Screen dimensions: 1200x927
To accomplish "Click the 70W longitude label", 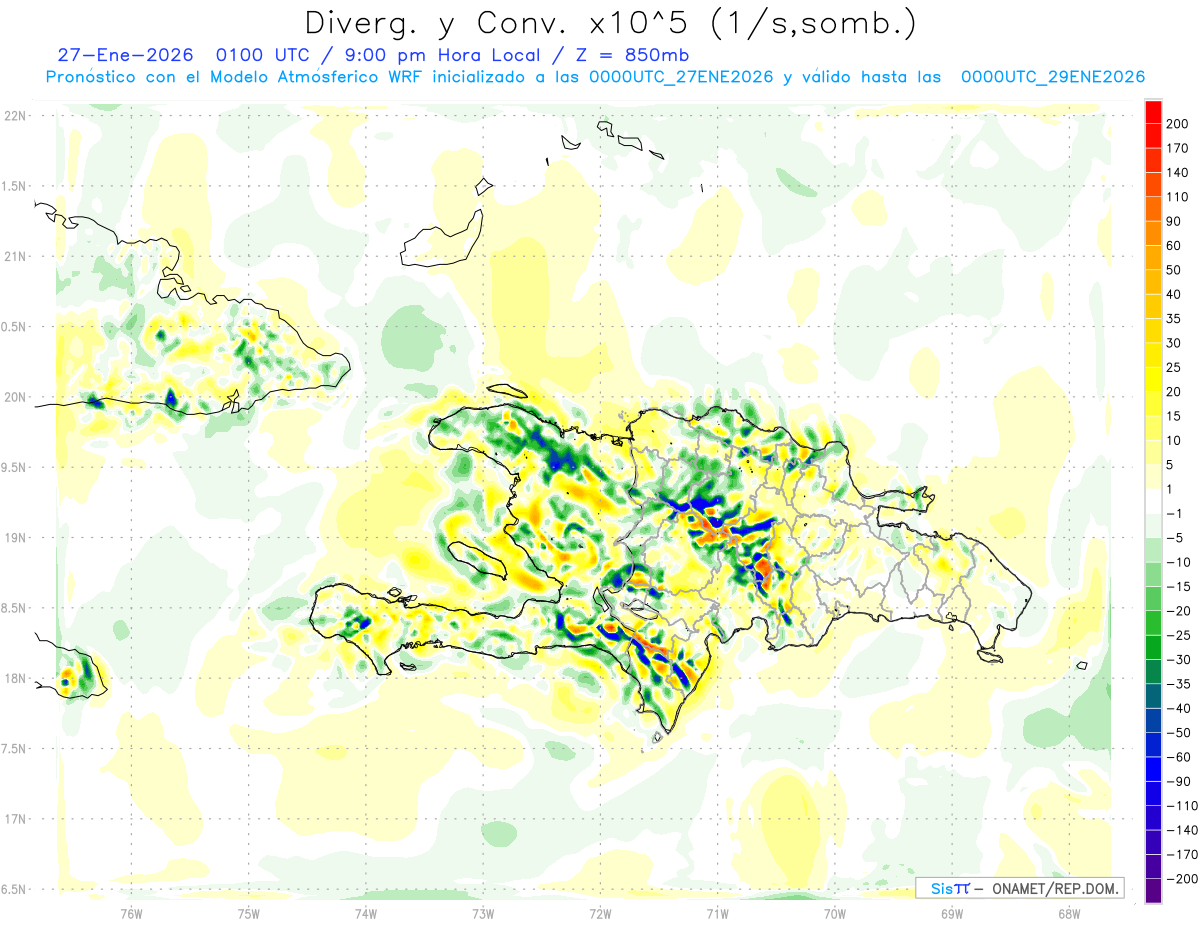I will [x=835, y=913].
